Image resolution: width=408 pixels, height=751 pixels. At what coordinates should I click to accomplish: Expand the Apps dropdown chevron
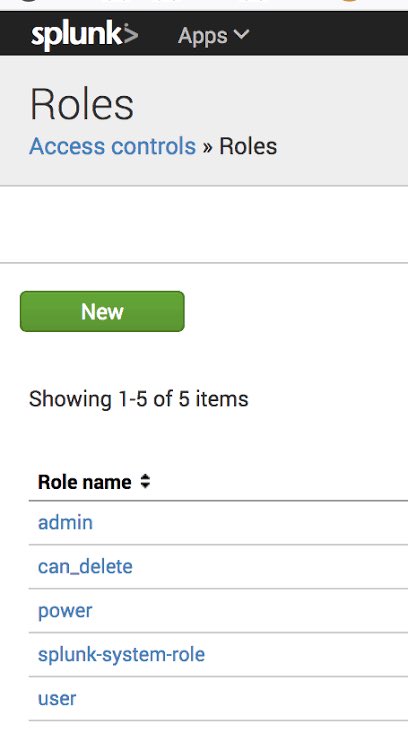241,34
